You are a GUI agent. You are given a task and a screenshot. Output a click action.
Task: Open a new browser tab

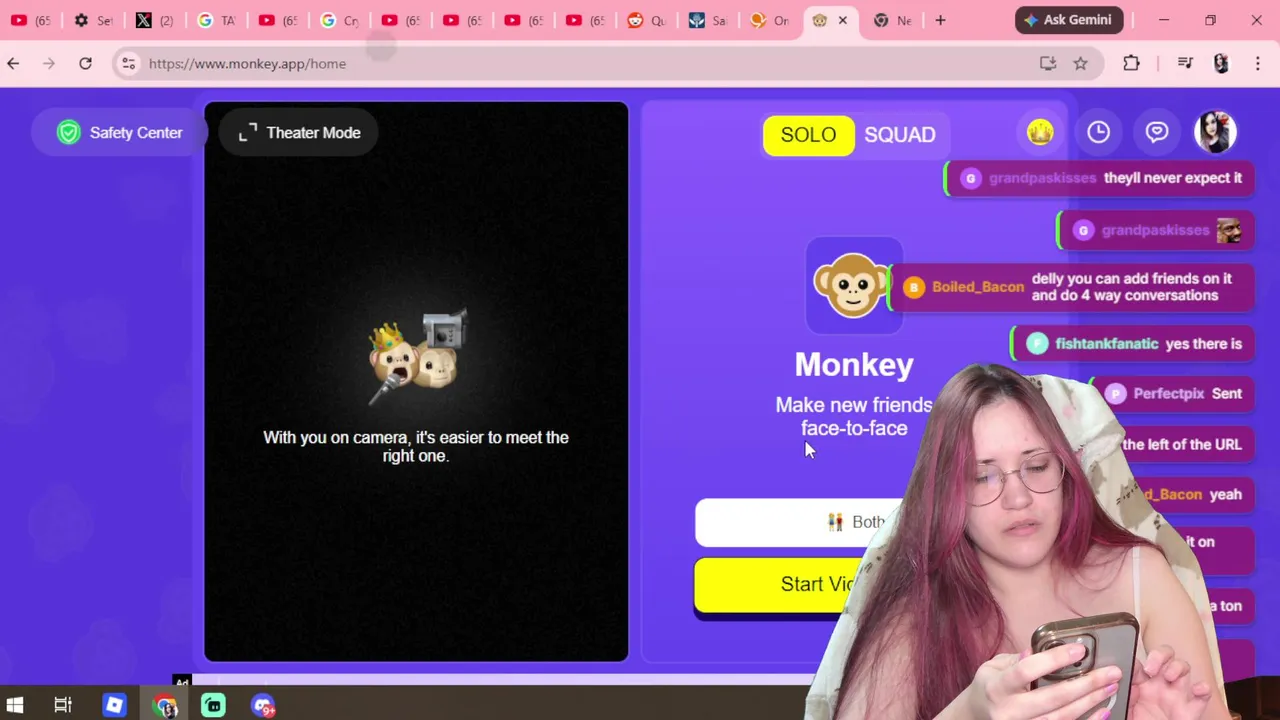(940, 20)
